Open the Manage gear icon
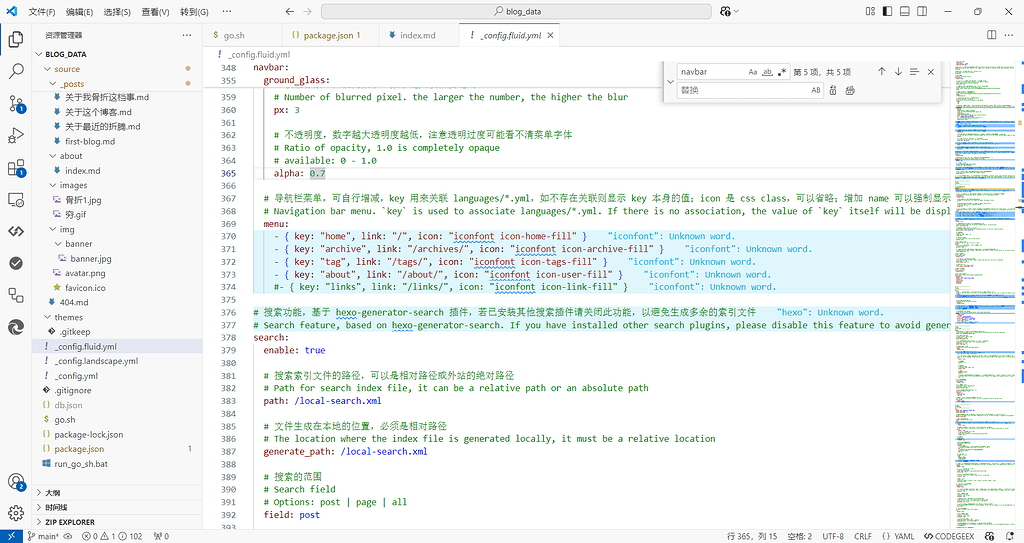The image size is (1024, 543). tap(16, 513)
